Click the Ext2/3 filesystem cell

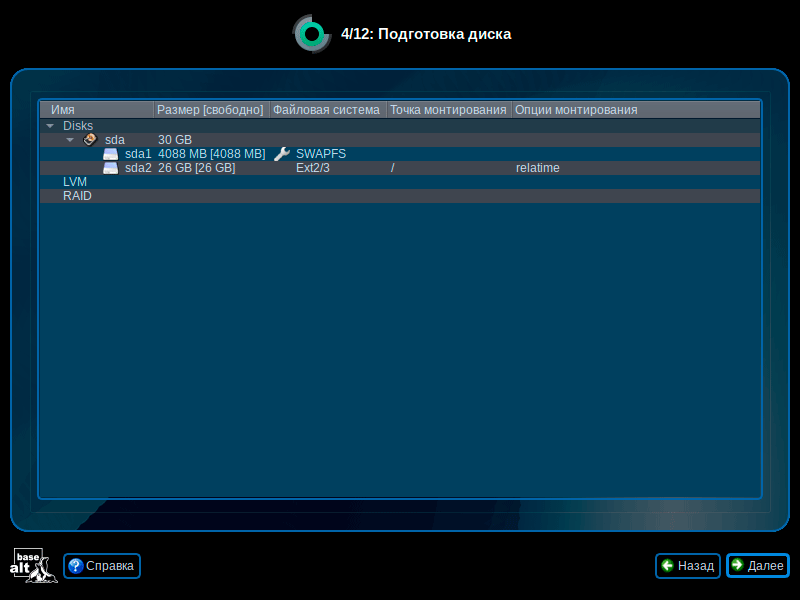click(313, 168)
